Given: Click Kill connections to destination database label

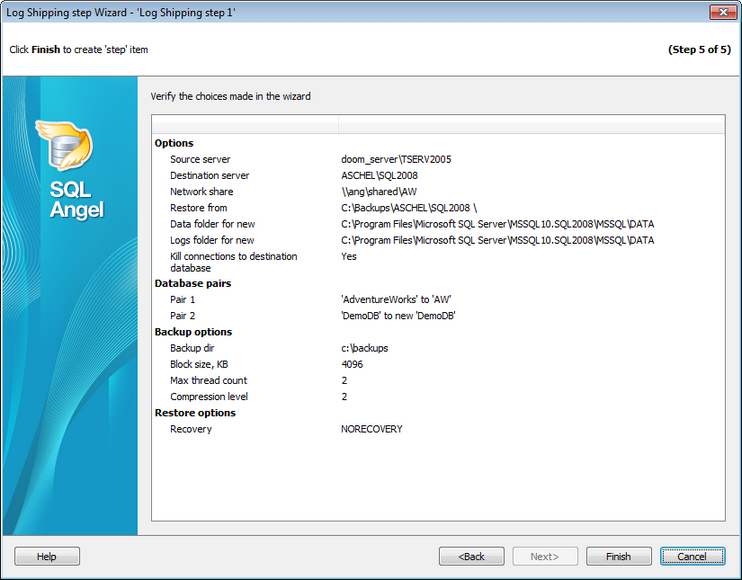Looking at the screenshot, I should coord(234,262).
